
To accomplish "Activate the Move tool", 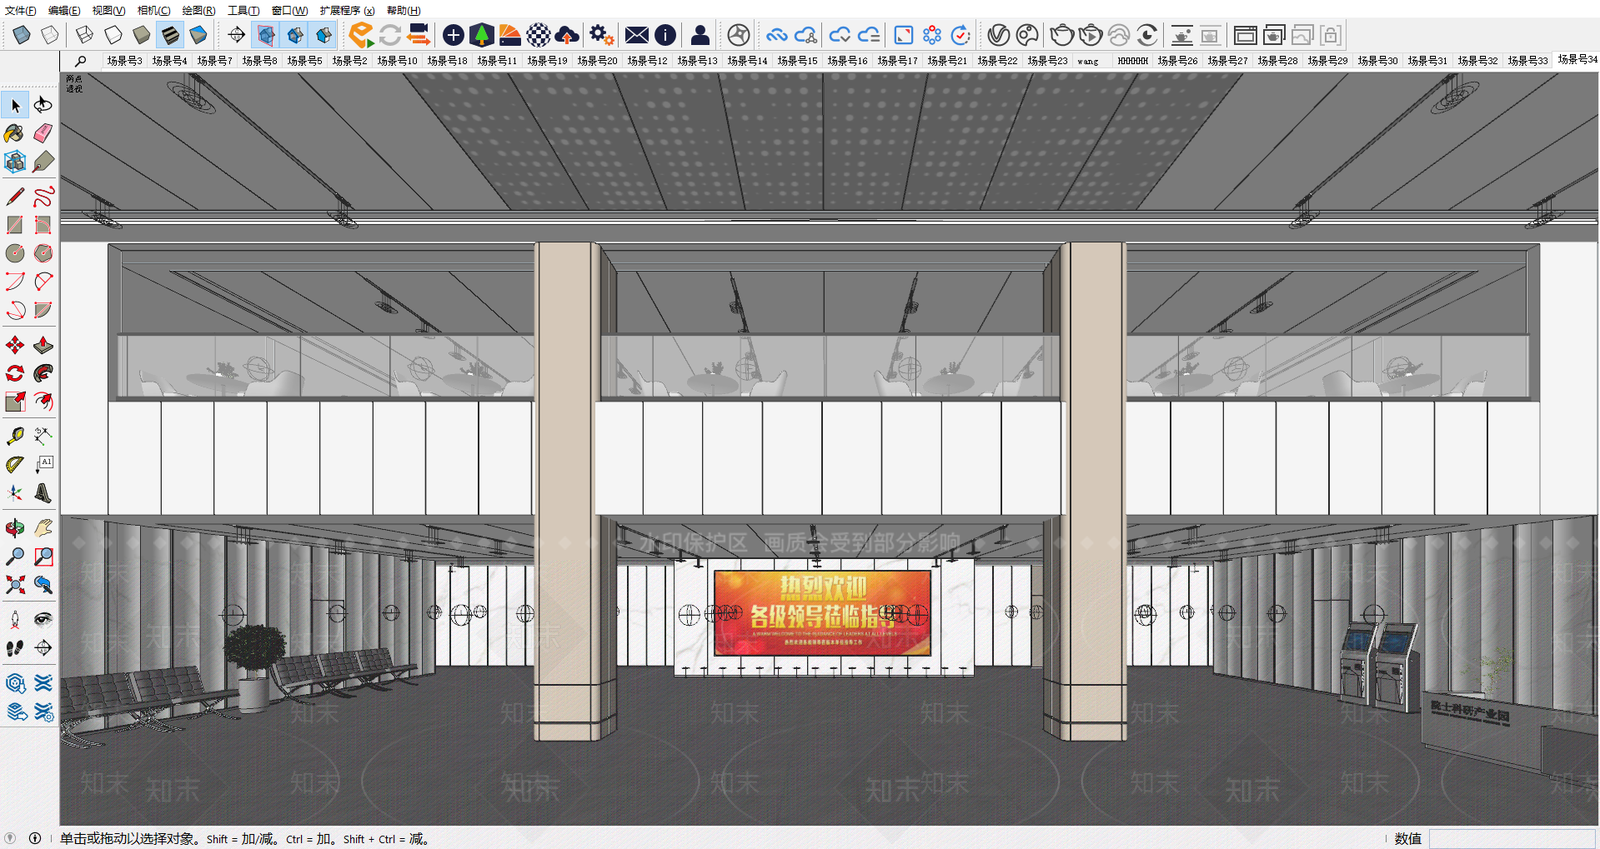I will pos(15,345).
